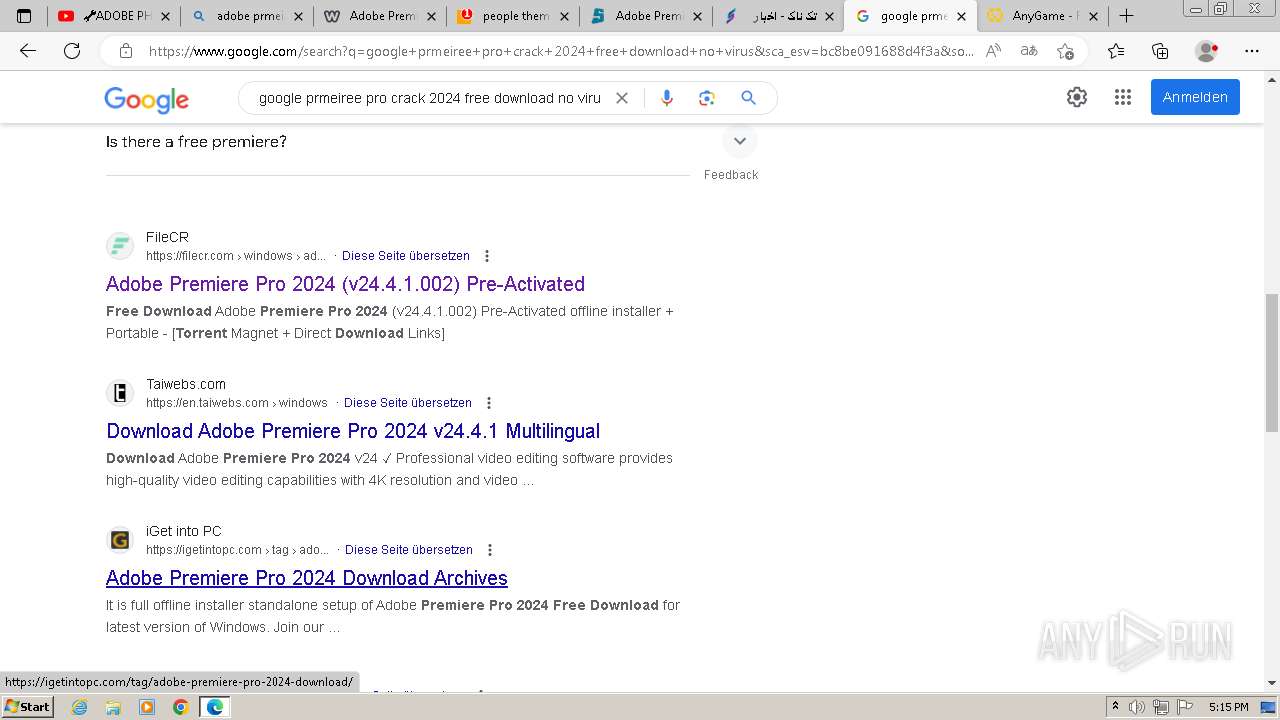Clear the Google search box text
Screen dimensions: 1280x720
point(622,98)
